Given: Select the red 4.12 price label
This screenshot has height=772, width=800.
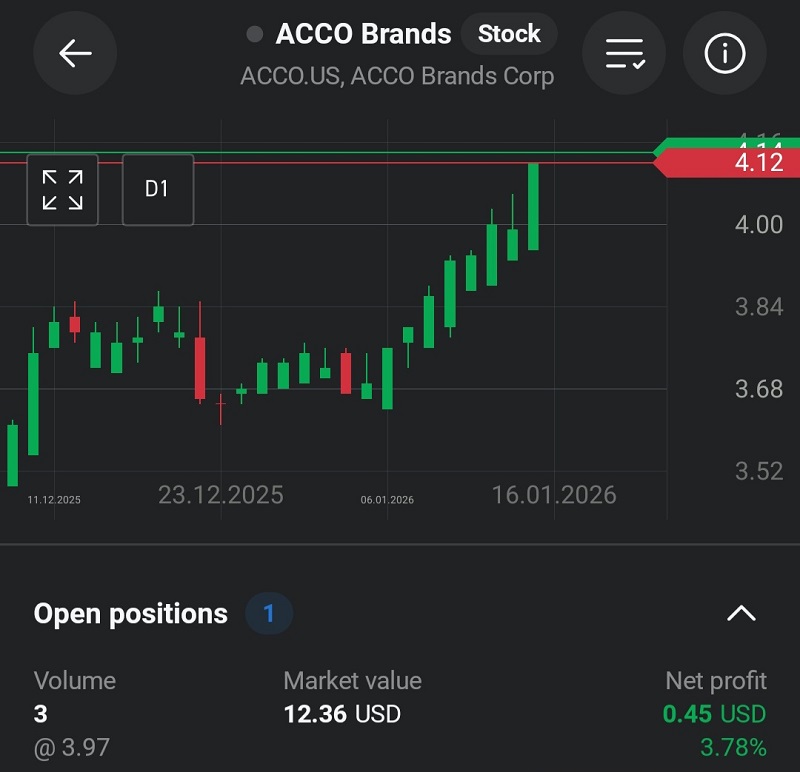Looking at the screenshot, I should (725, 163).
